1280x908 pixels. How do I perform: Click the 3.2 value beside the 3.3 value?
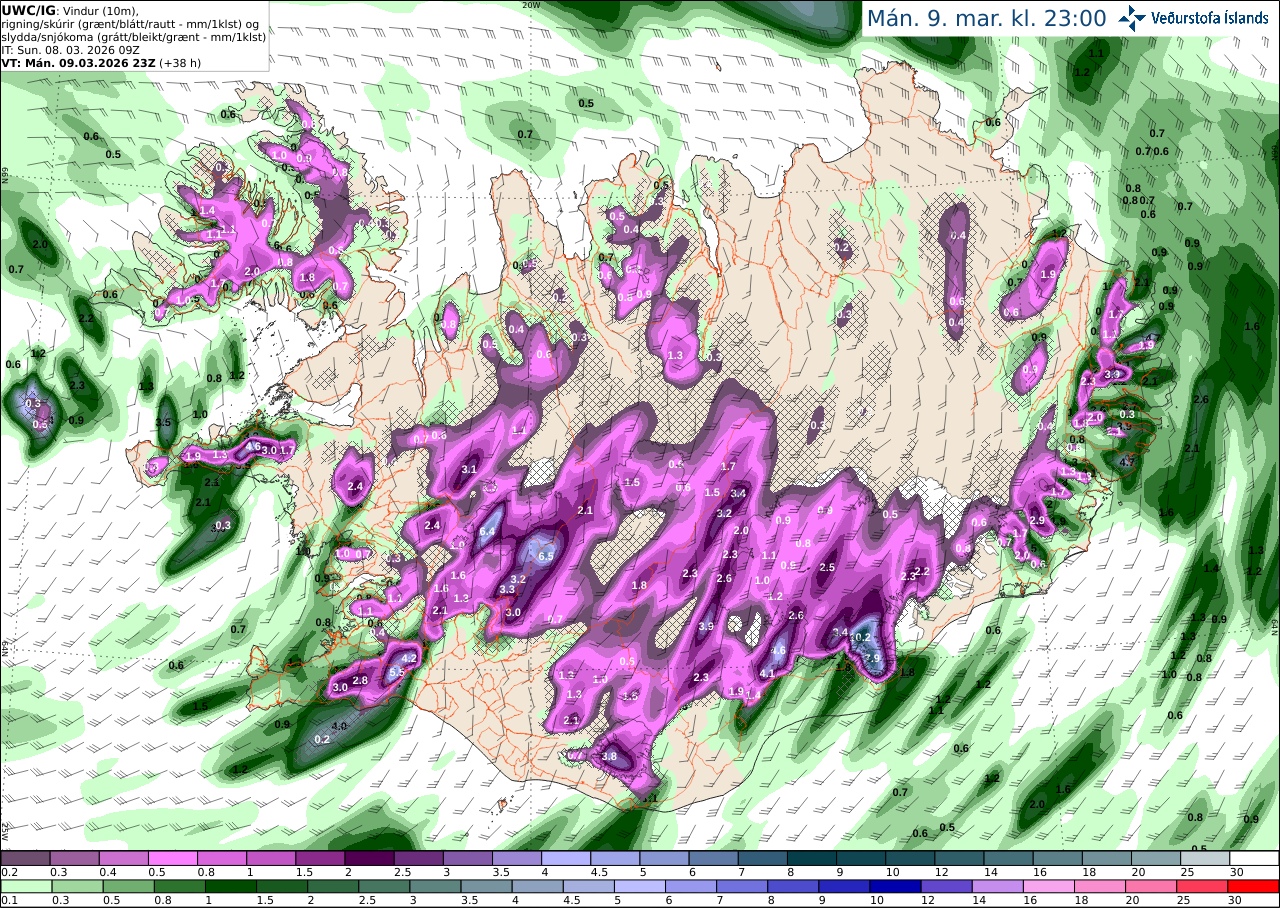point(519,579)
